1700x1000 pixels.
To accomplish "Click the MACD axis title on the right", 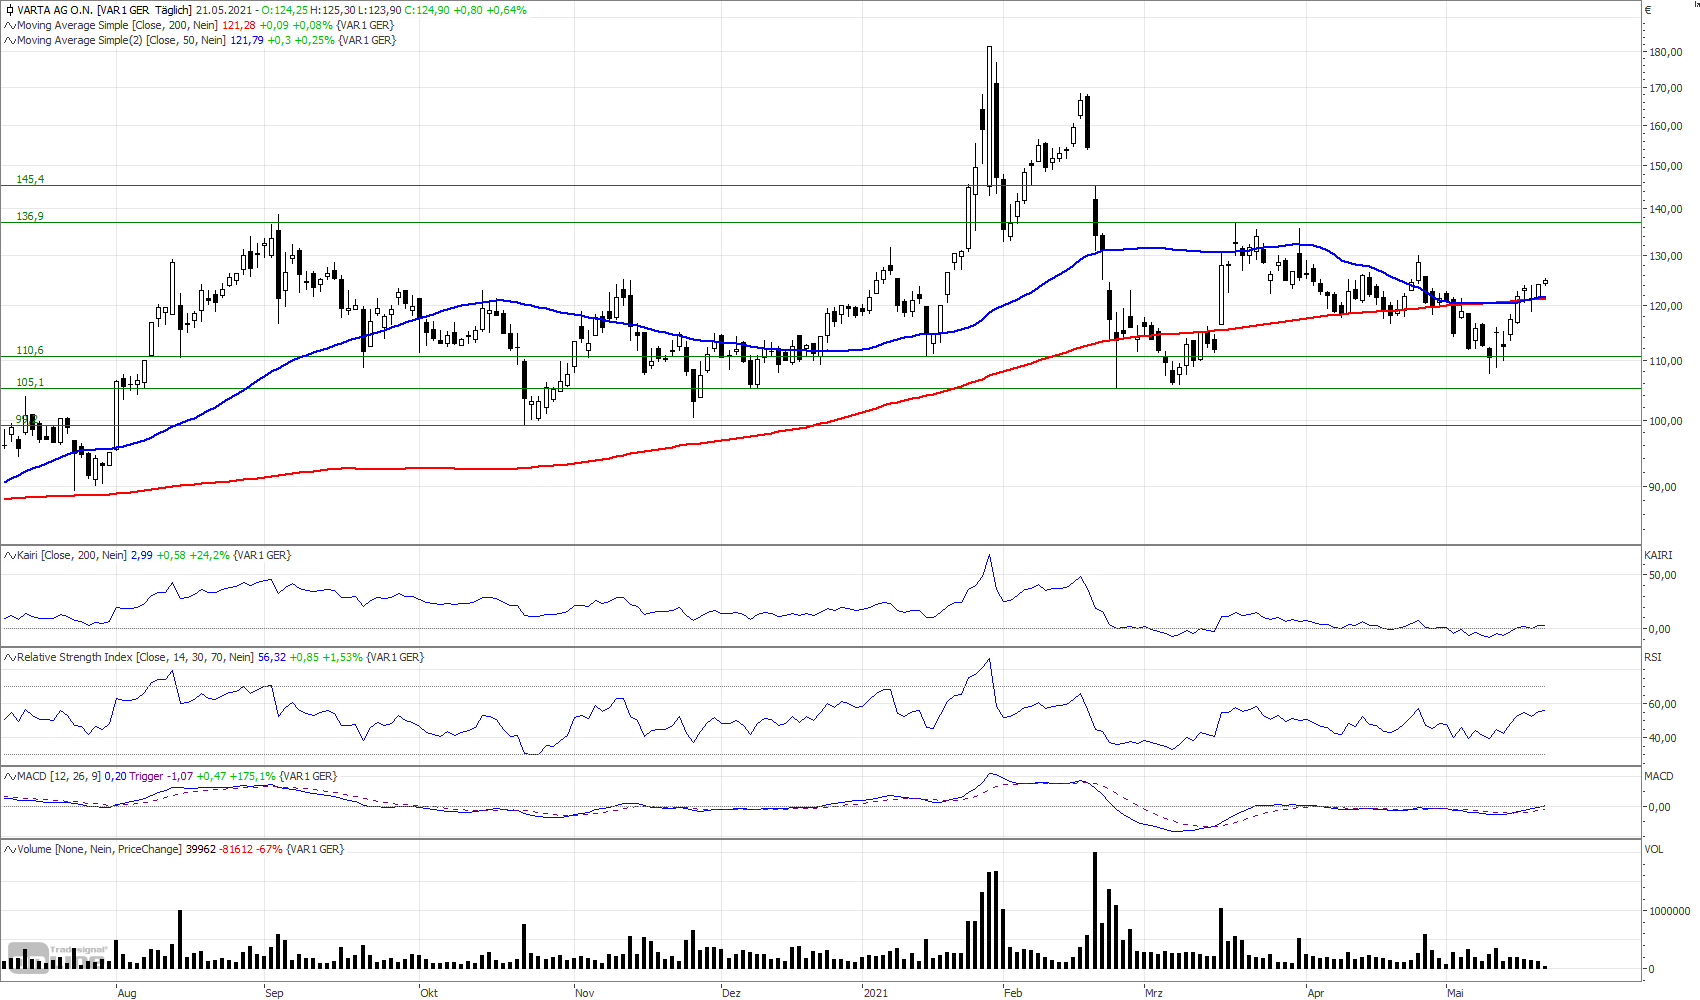I will [x=1659, y=776].
